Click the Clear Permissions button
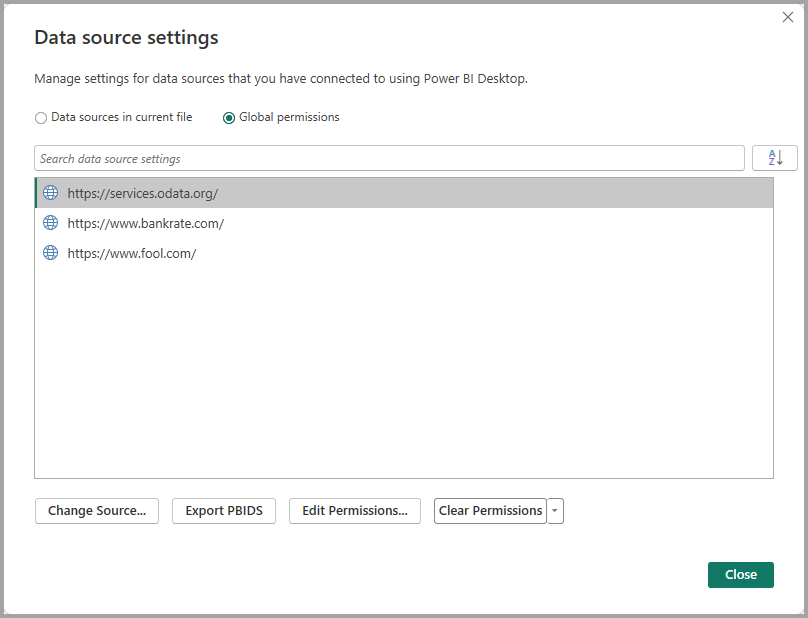808x618 pixels. tap(490, 510)
